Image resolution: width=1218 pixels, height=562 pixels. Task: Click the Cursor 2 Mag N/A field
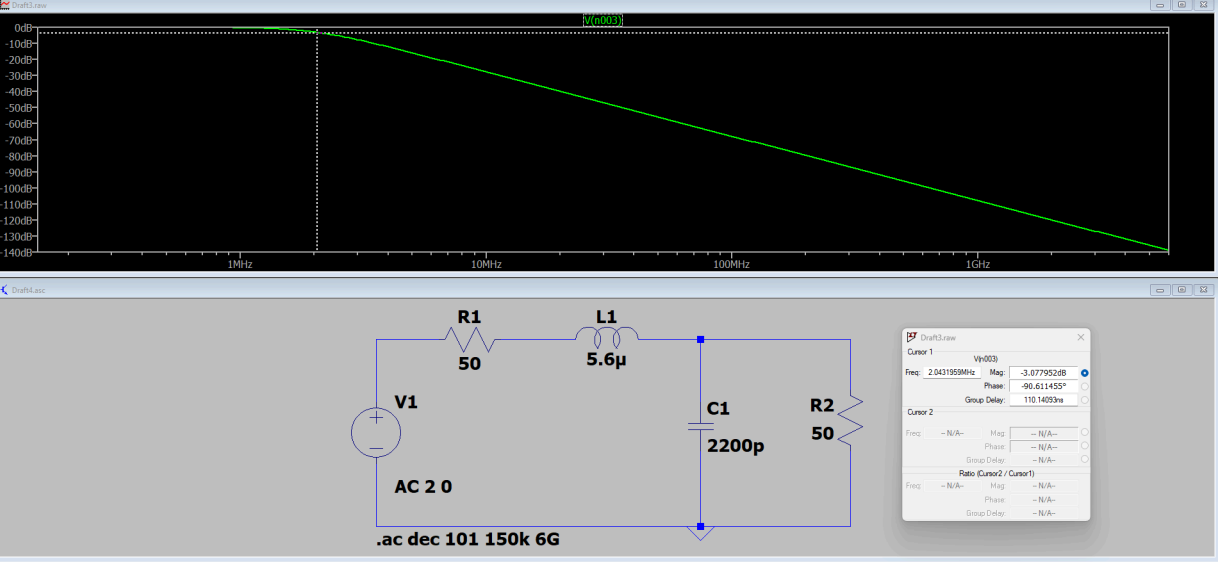1043,433
